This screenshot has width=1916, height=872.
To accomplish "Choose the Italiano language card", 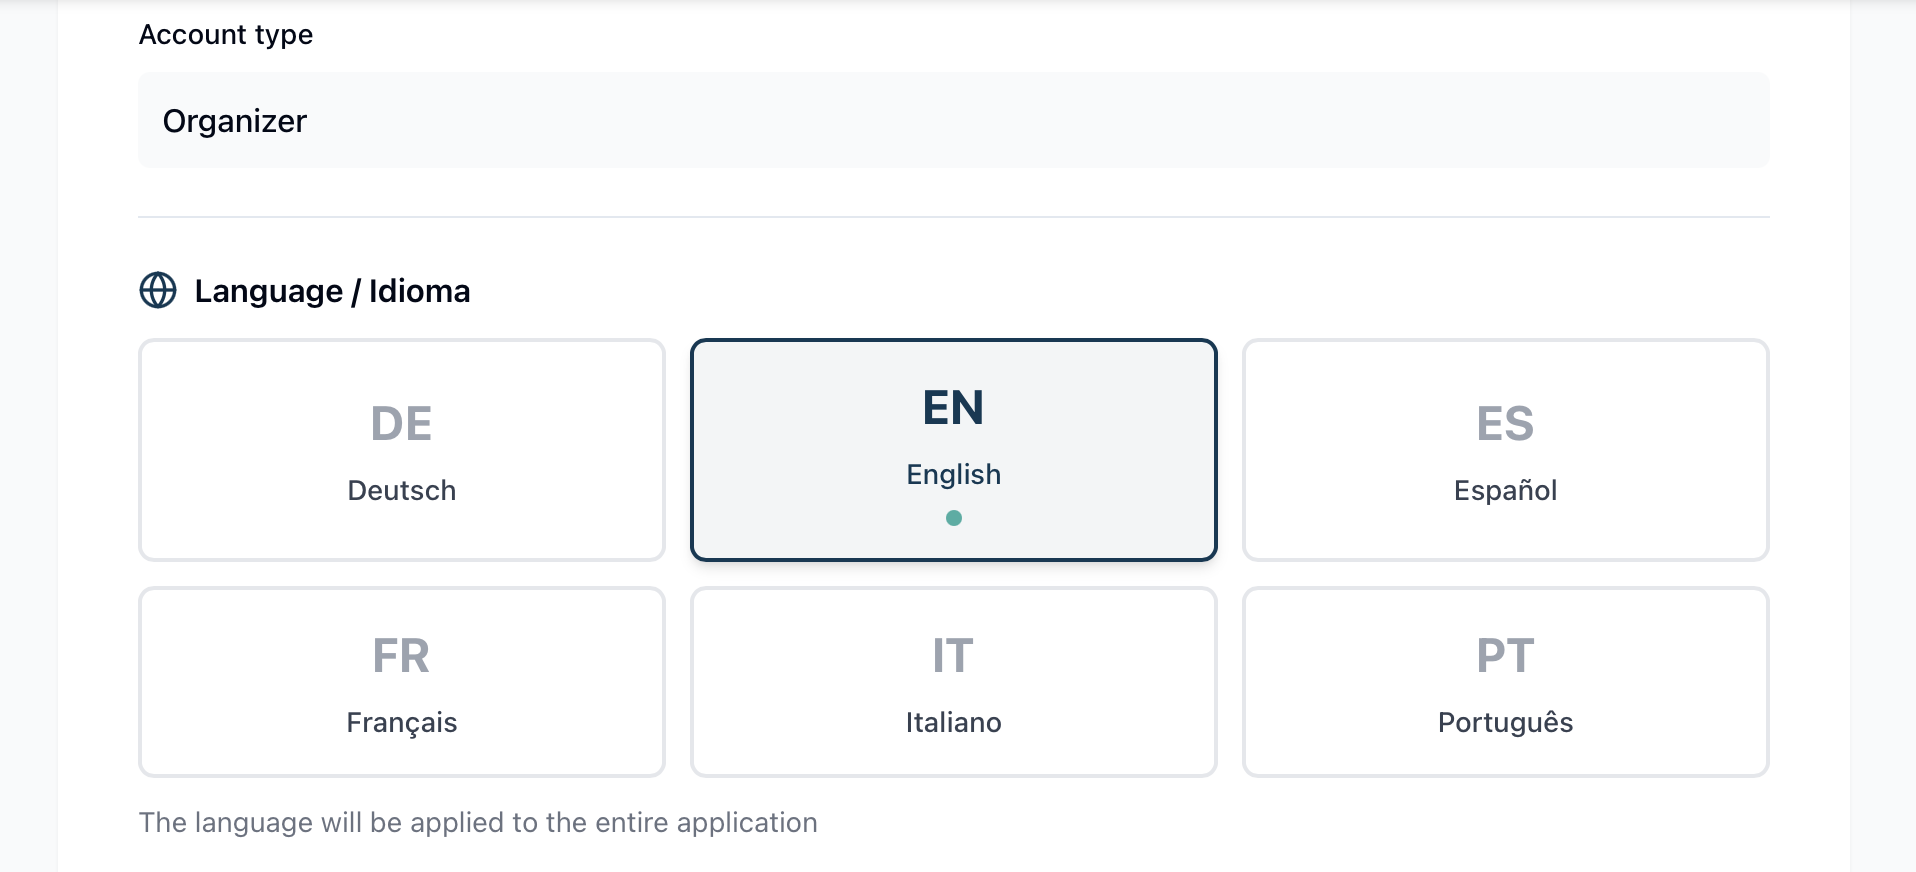I will pyautogui.click(x=953, y=682).
